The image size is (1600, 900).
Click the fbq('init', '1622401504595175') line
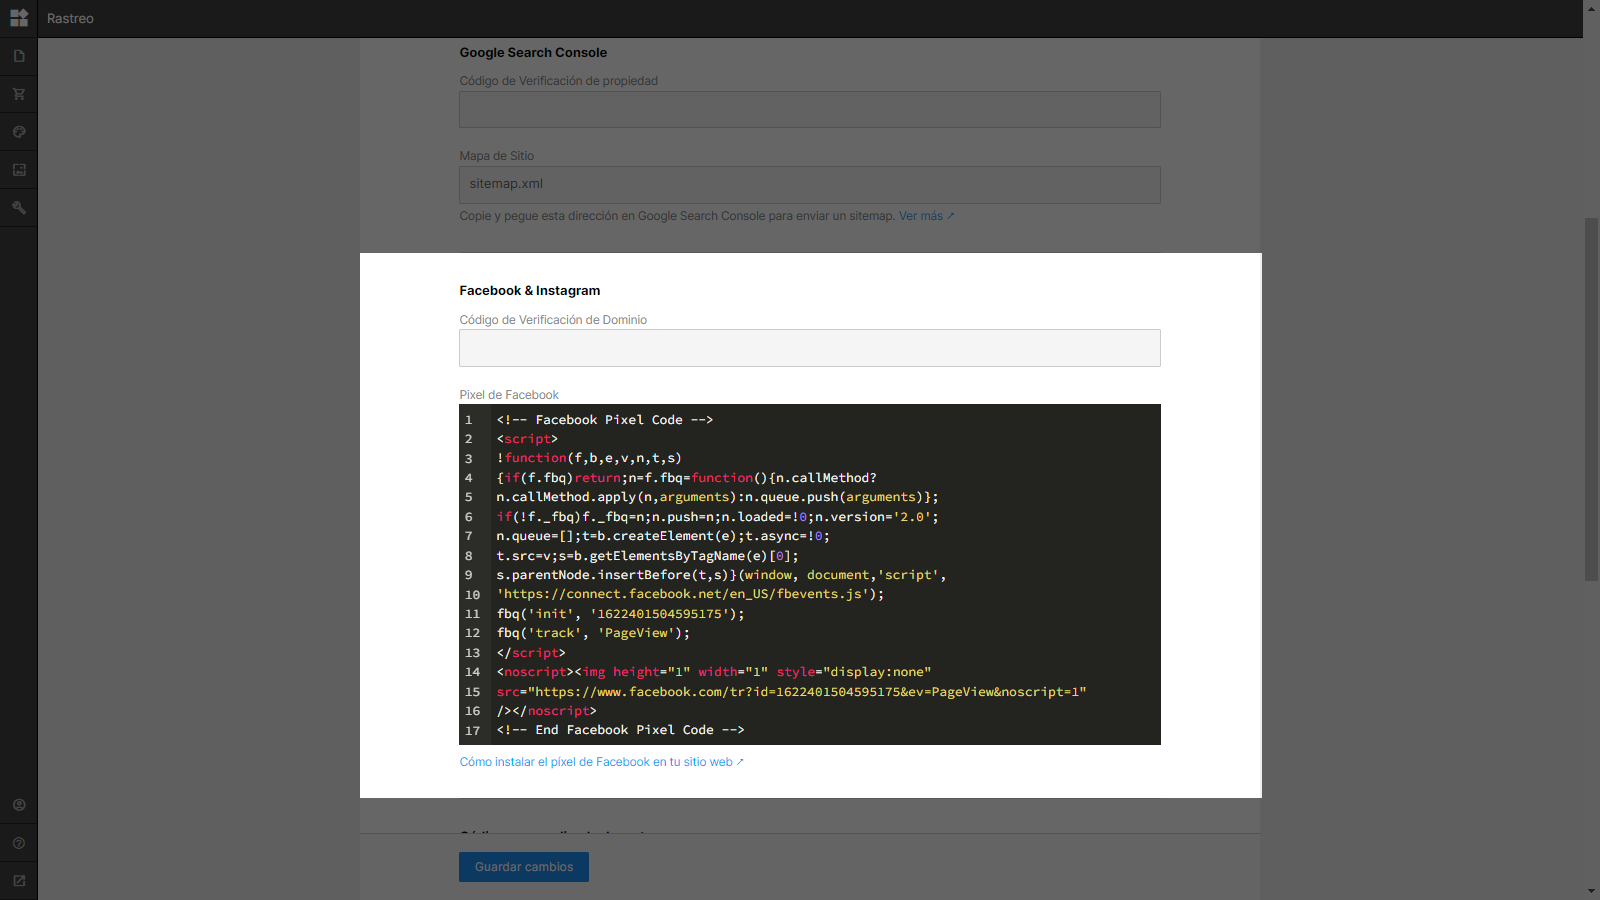(621, 614)
